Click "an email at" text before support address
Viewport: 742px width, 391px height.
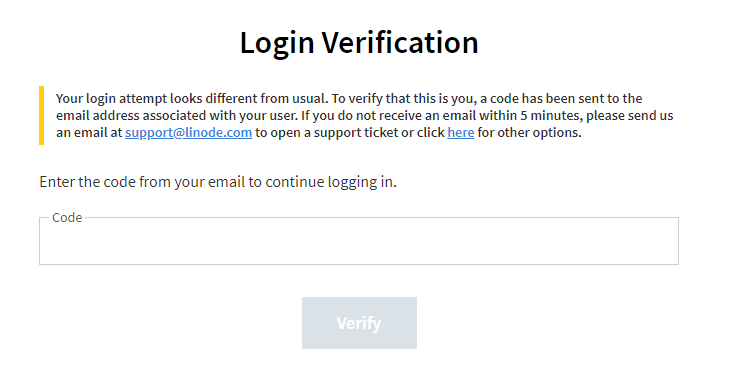(x=89, y=133)
